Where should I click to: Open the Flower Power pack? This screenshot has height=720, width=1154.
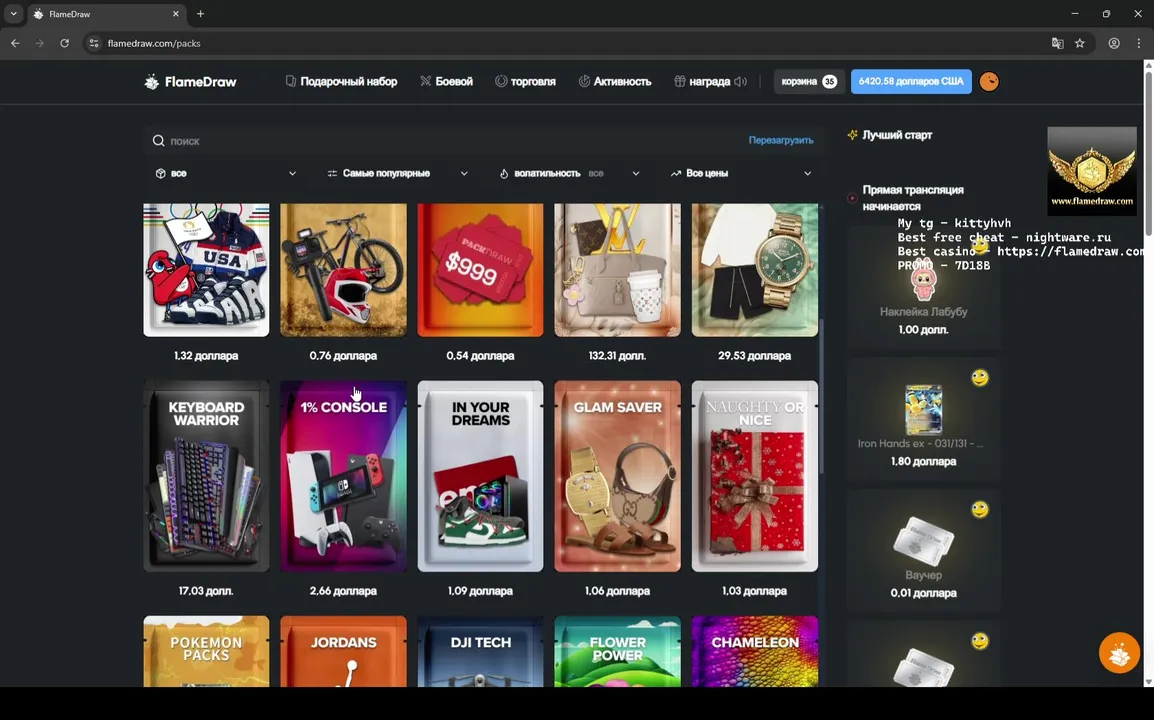(617, 652)
